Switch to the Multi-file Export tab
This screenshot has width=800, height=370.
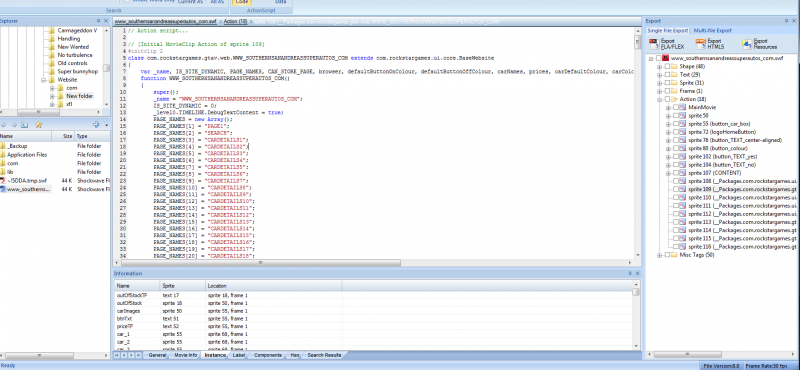tap(713, 31)
